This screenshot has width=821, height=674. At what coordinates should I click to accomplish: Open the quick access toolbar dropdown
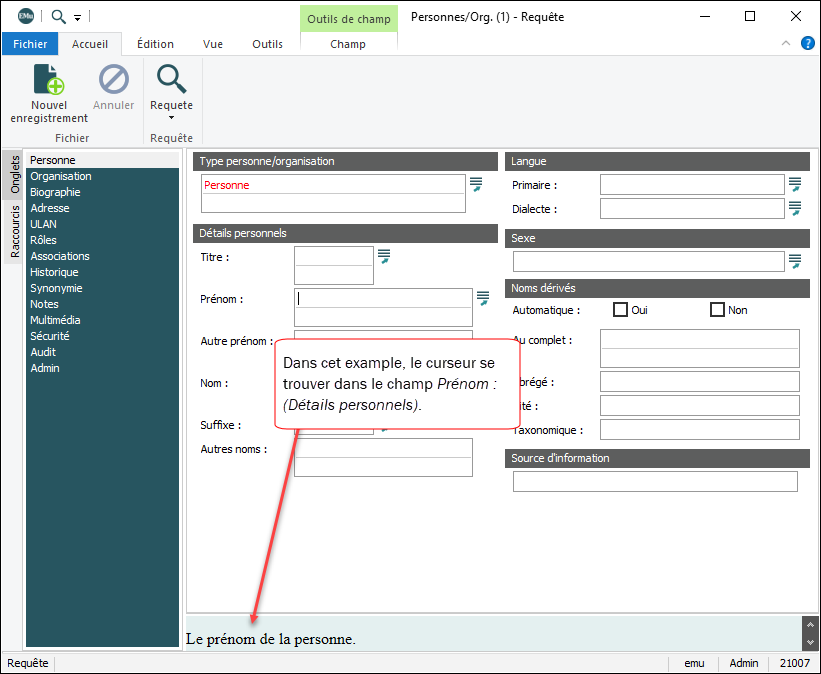pyautogui.click(x=78, y=17)
